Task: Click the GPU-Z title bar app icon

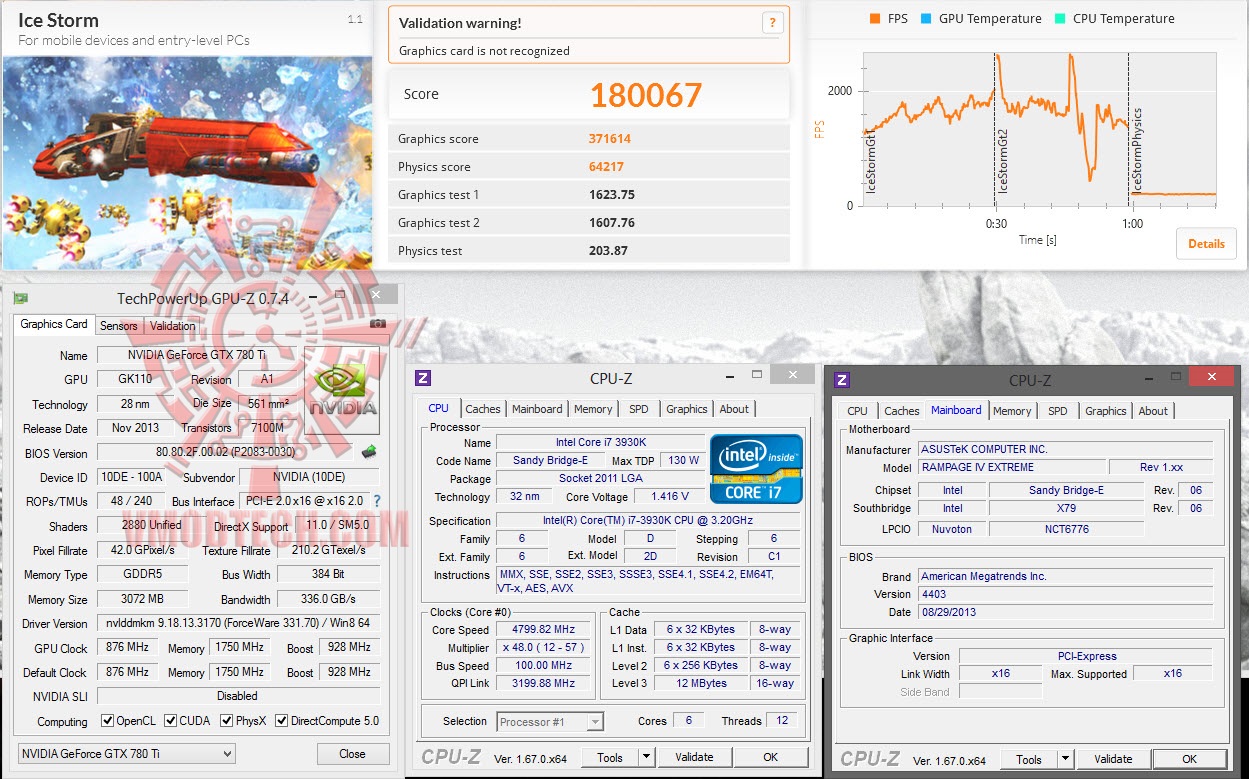Action: point(20,298)
